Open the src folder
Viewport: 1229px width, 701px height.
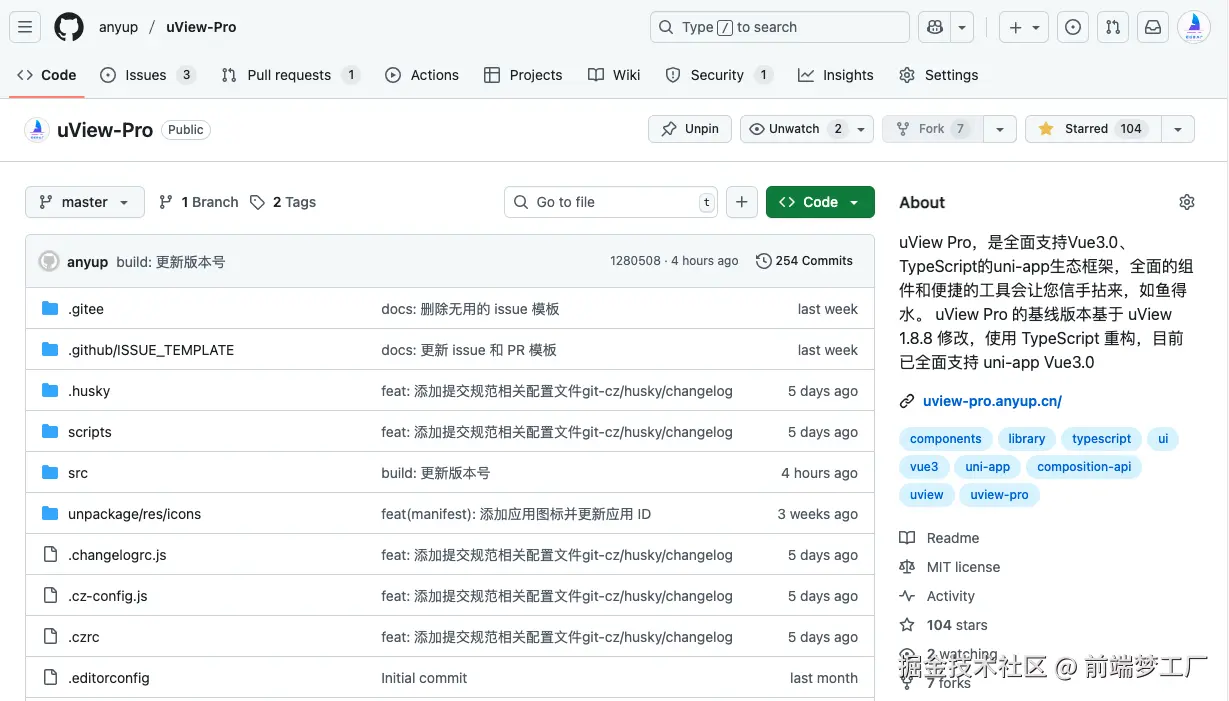(78, 473)
